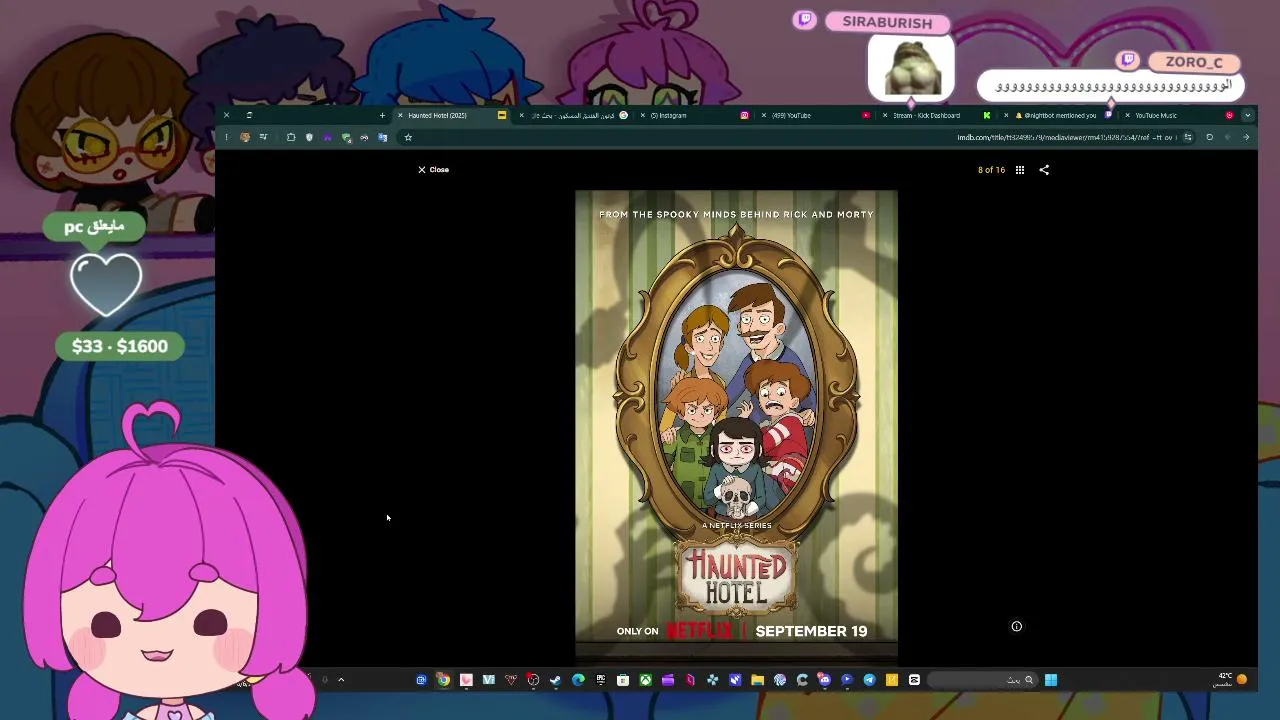Close the Instagram tab
The width and height of the screenshot is (1280, 720).
point(643,115)
